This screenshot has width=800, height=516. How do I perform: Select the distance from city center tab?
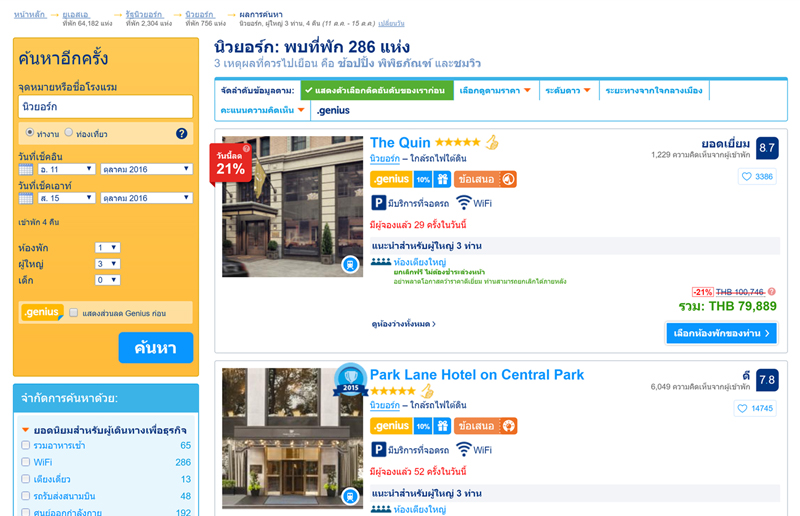[653, 91]
